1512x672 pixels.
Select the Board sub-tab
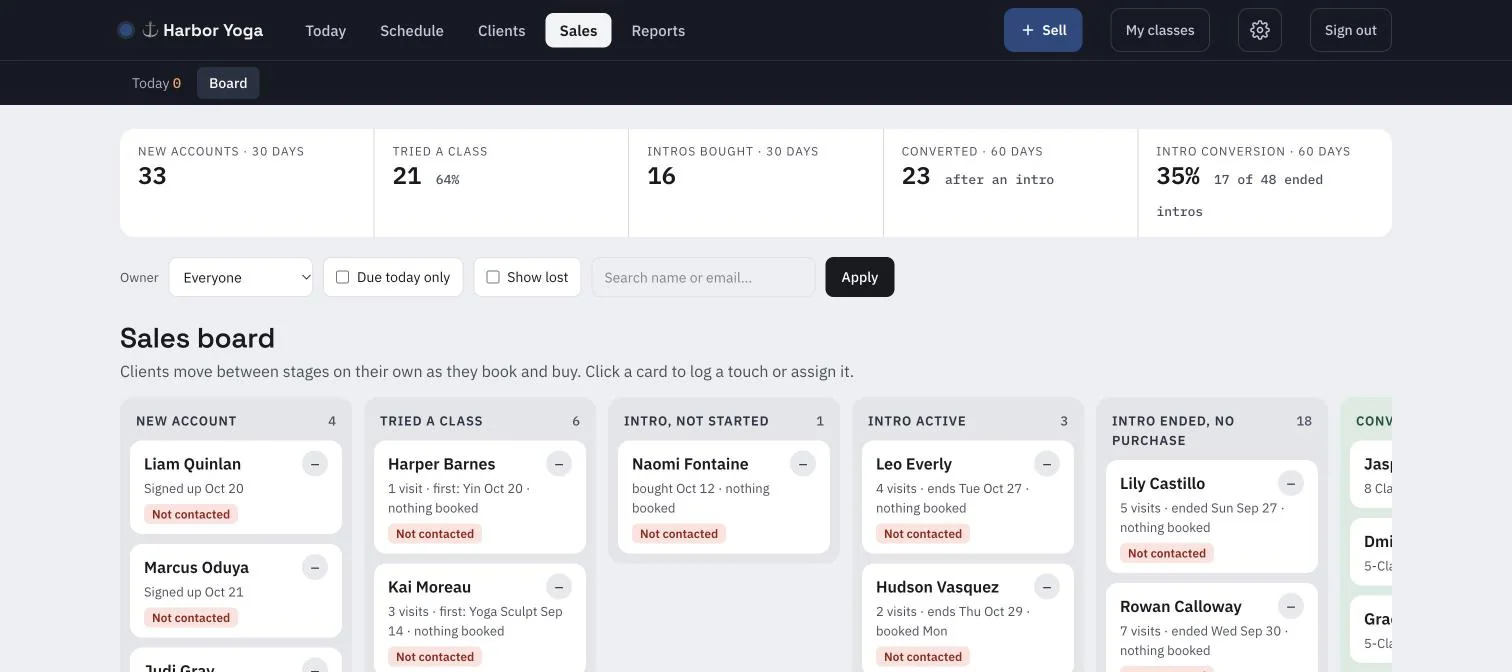point(228,83)
